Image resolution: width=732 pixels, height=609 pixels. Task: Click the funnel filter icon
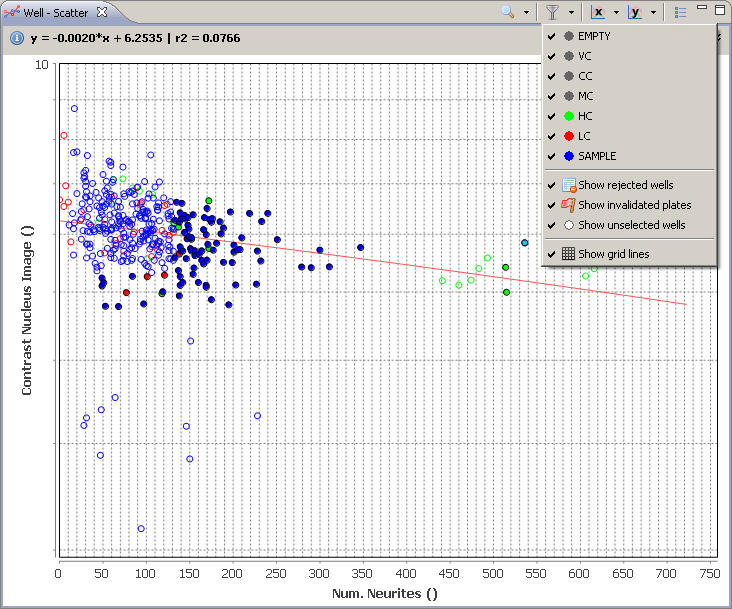[x=552, y=12]
